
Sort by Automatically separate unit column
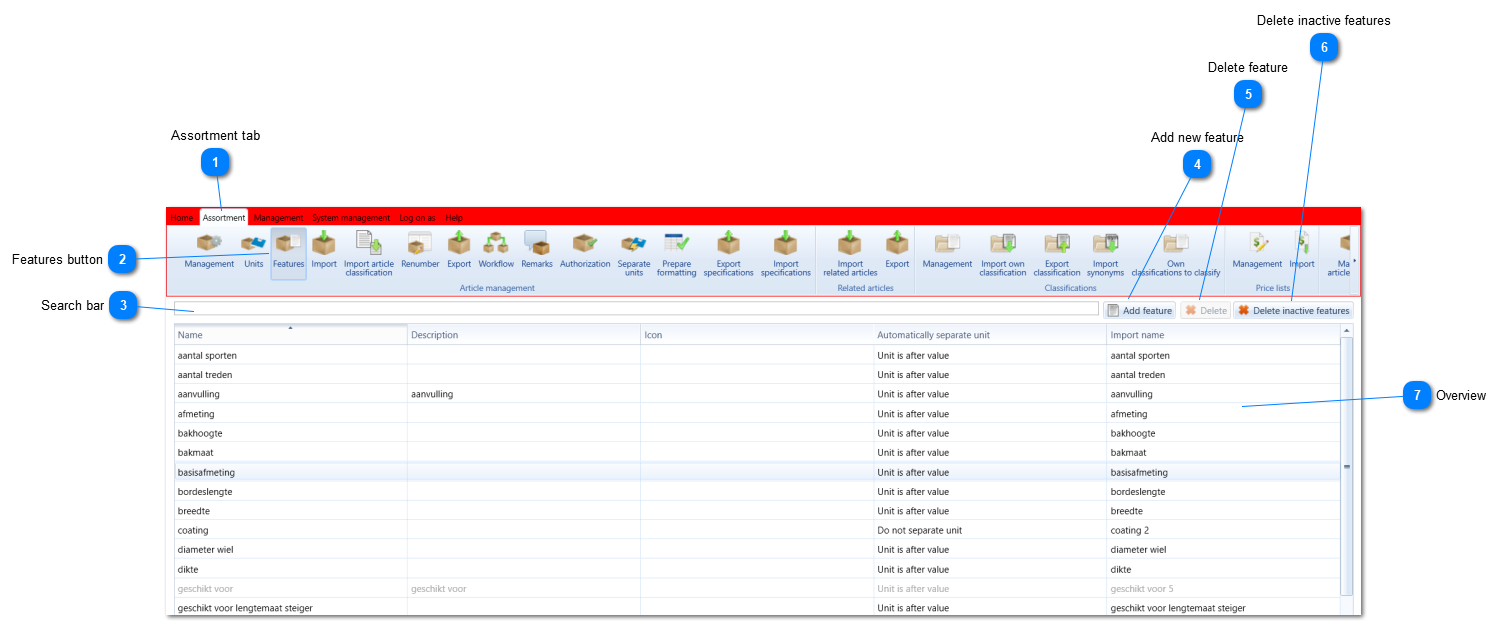point(990,335)
